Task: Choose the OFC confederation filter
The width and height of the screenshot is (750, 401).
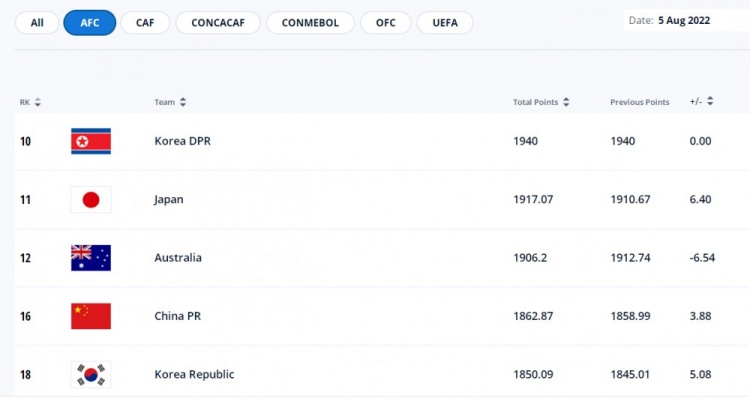Action: click(386, 23)
